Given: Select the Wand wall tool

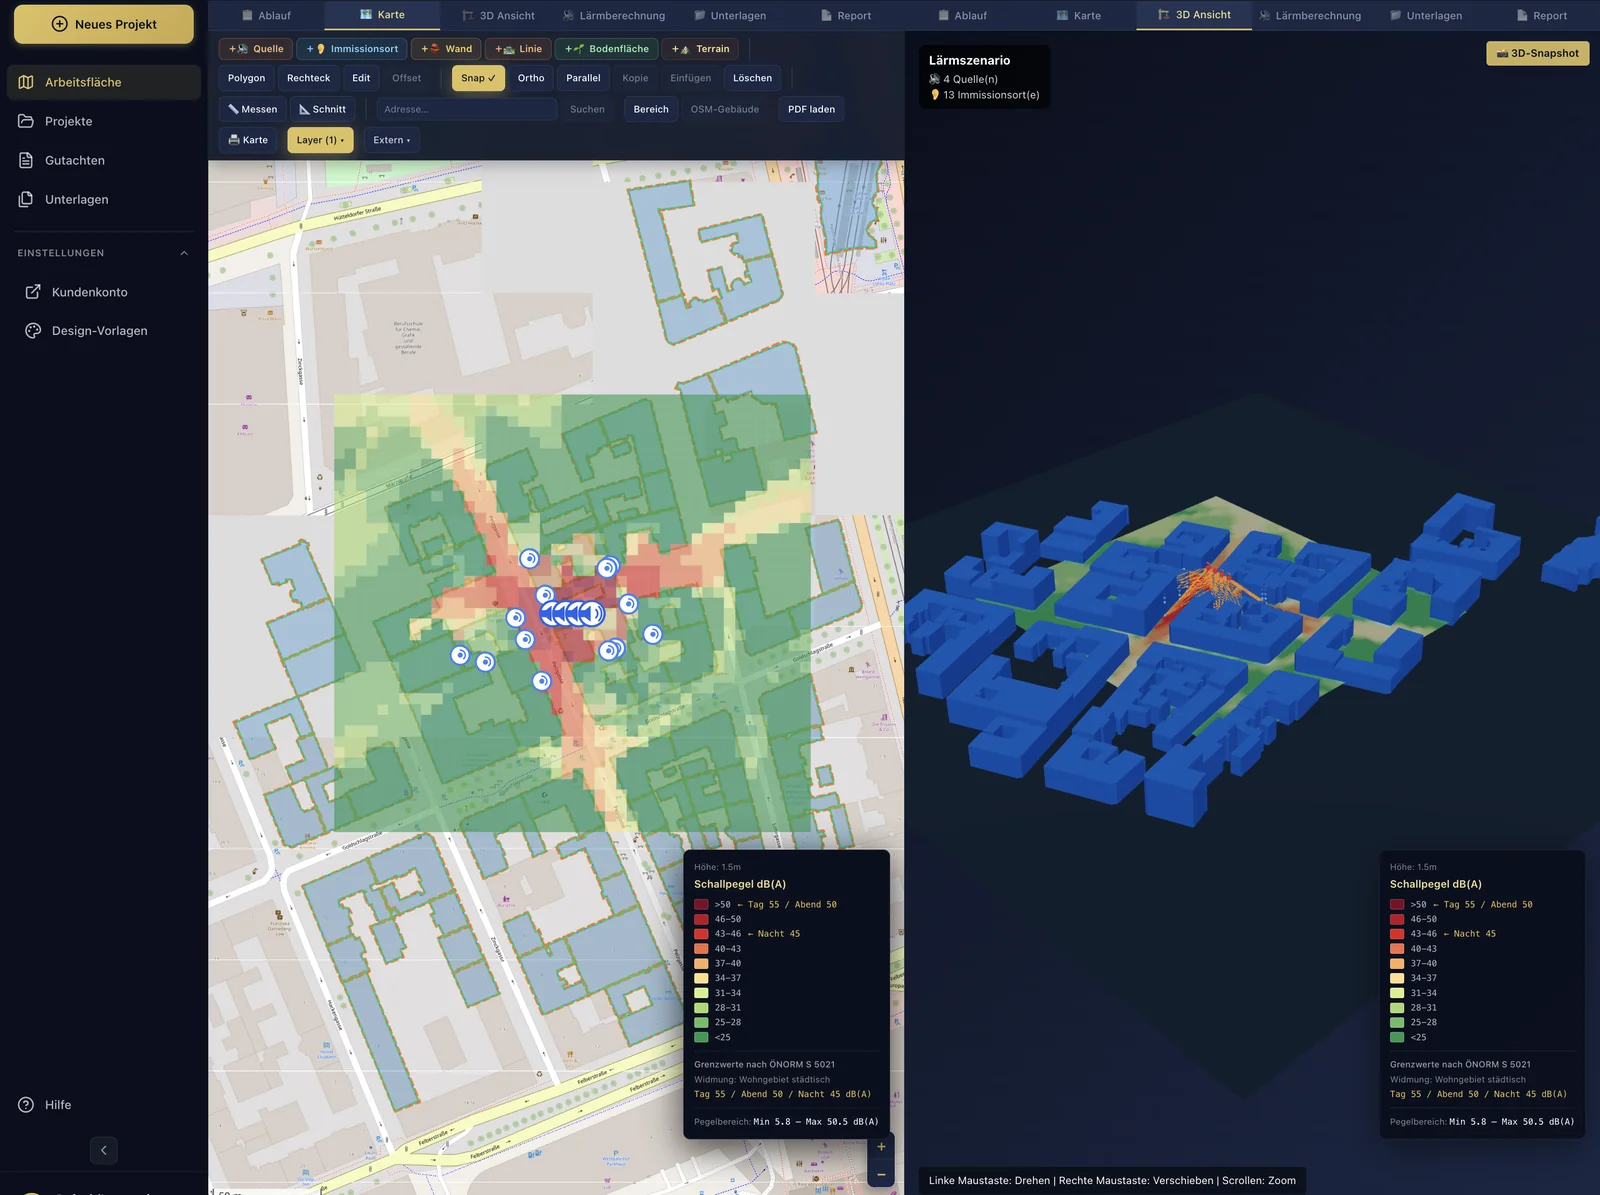Looking at the screenshot, I should 446,48.
